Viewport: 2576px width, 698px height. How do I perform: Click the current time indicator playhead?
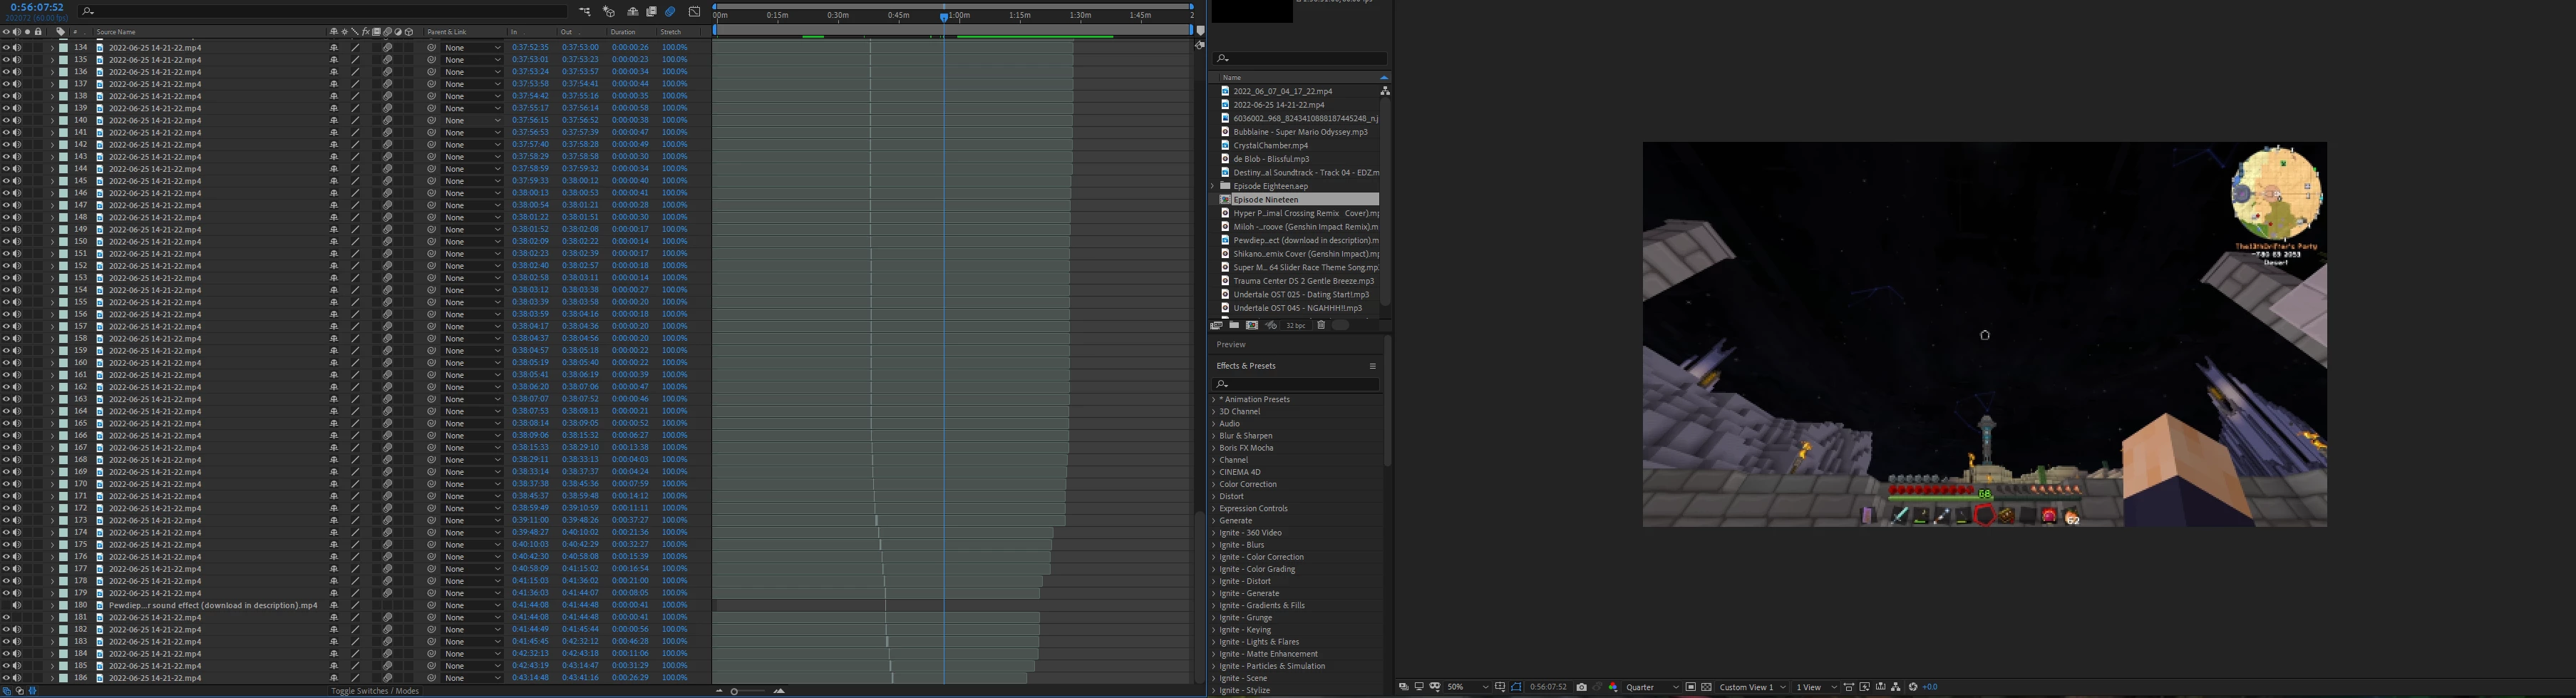point(943,17)
